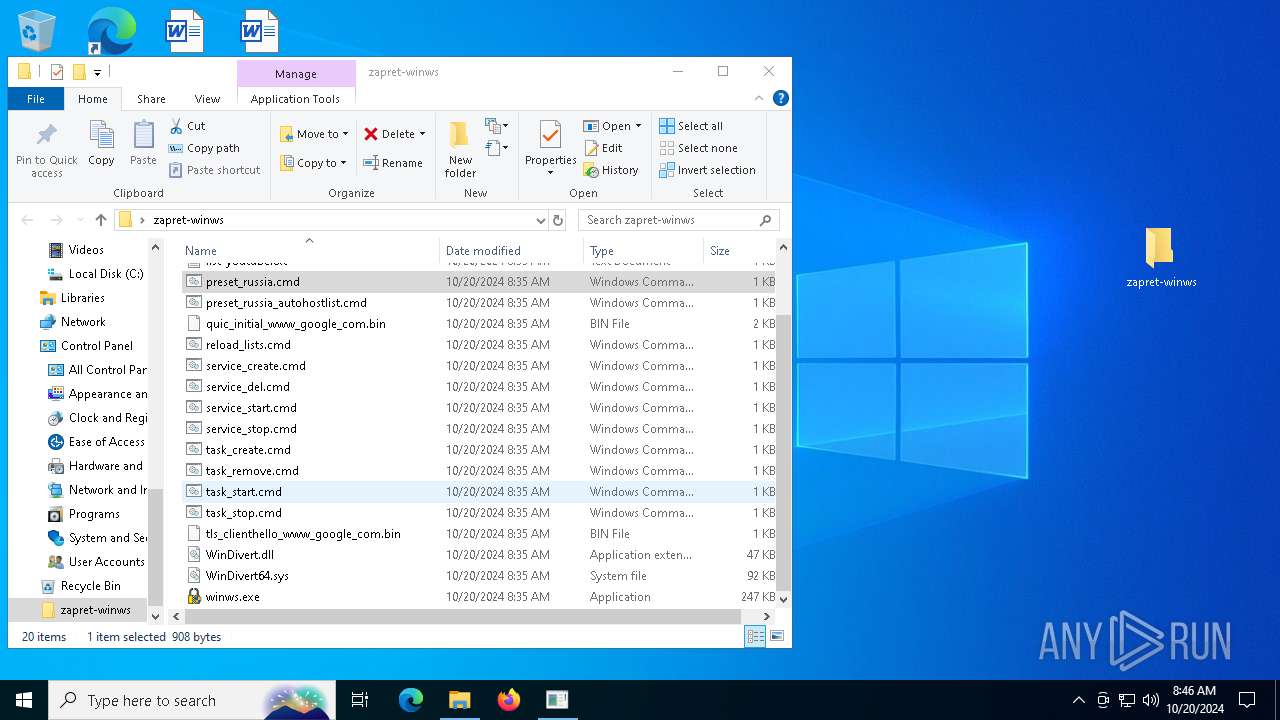Open Explorer help icon

(x=781, y=98)
